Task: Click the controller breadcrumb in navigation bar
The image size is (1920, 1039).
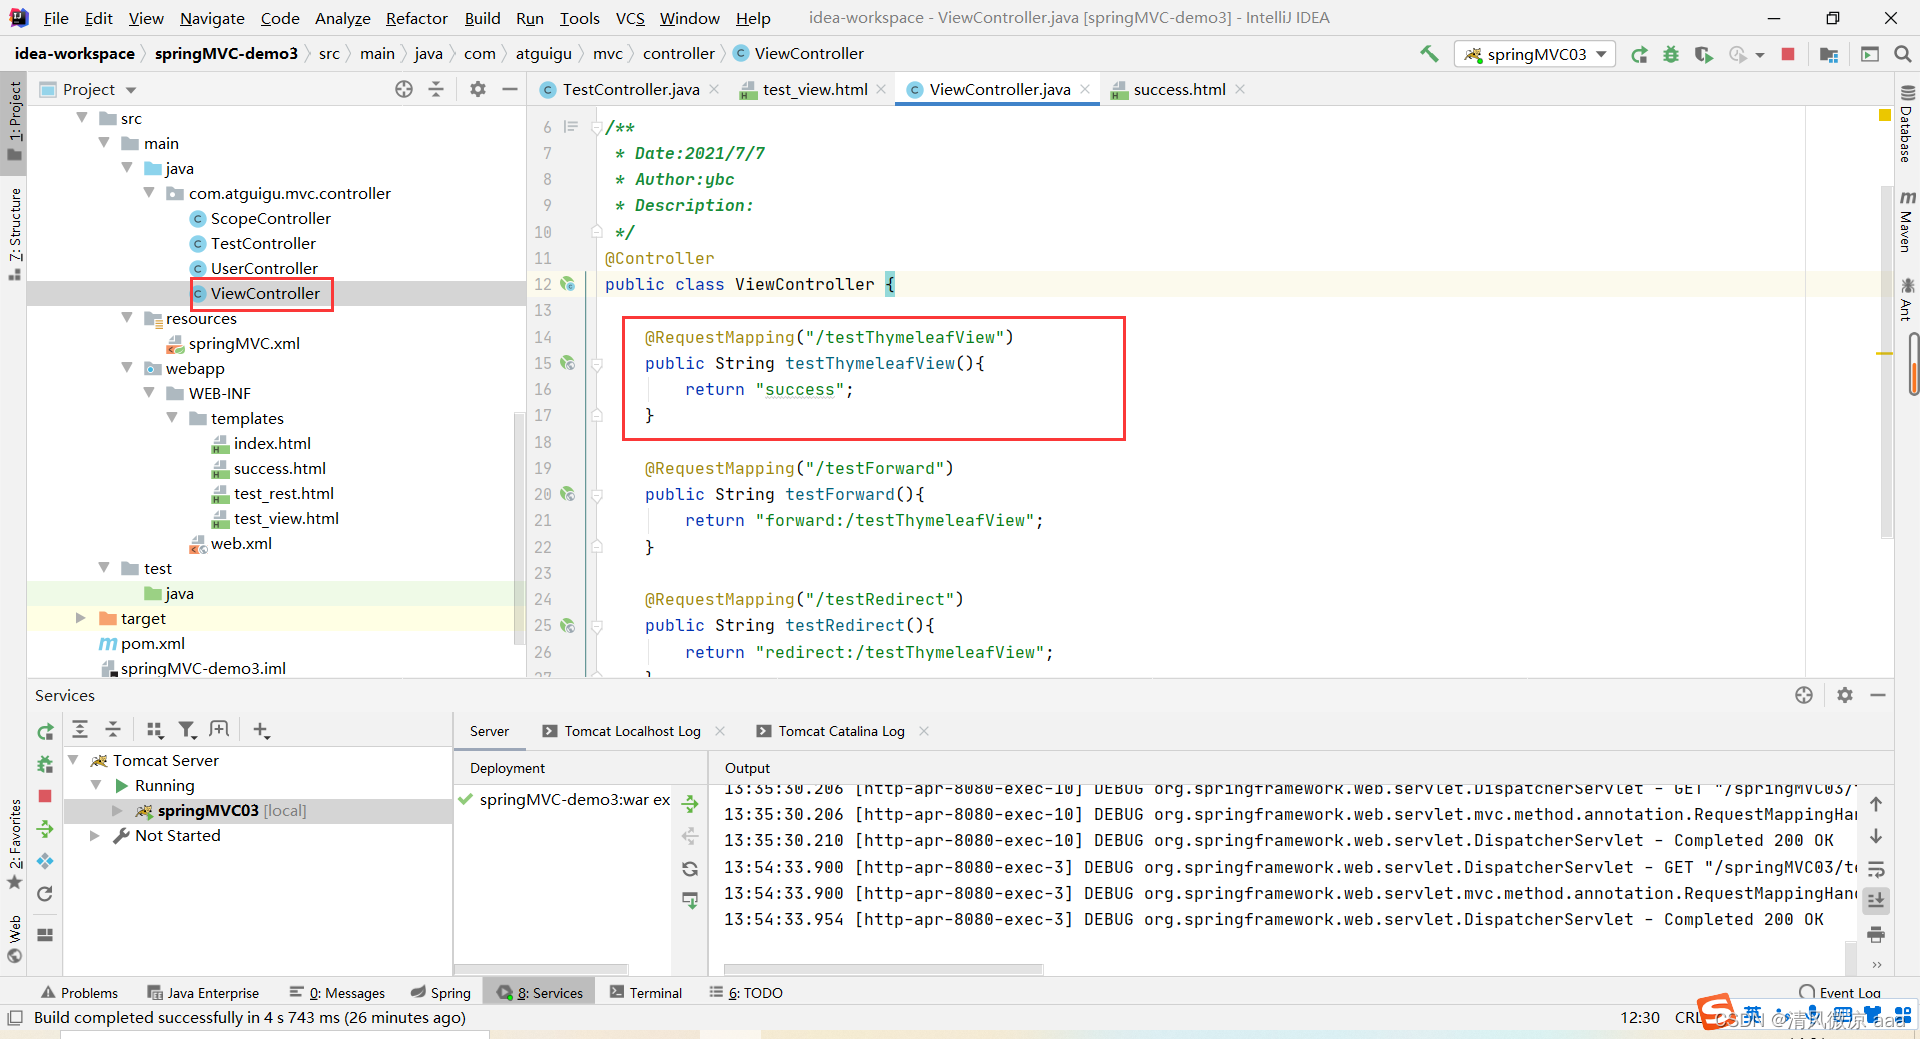Action: pyautogui.click(x=678, y=54)
